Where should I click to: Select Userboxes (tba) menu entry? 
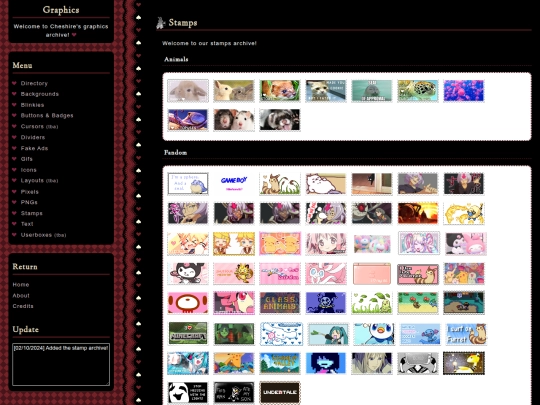43,235
